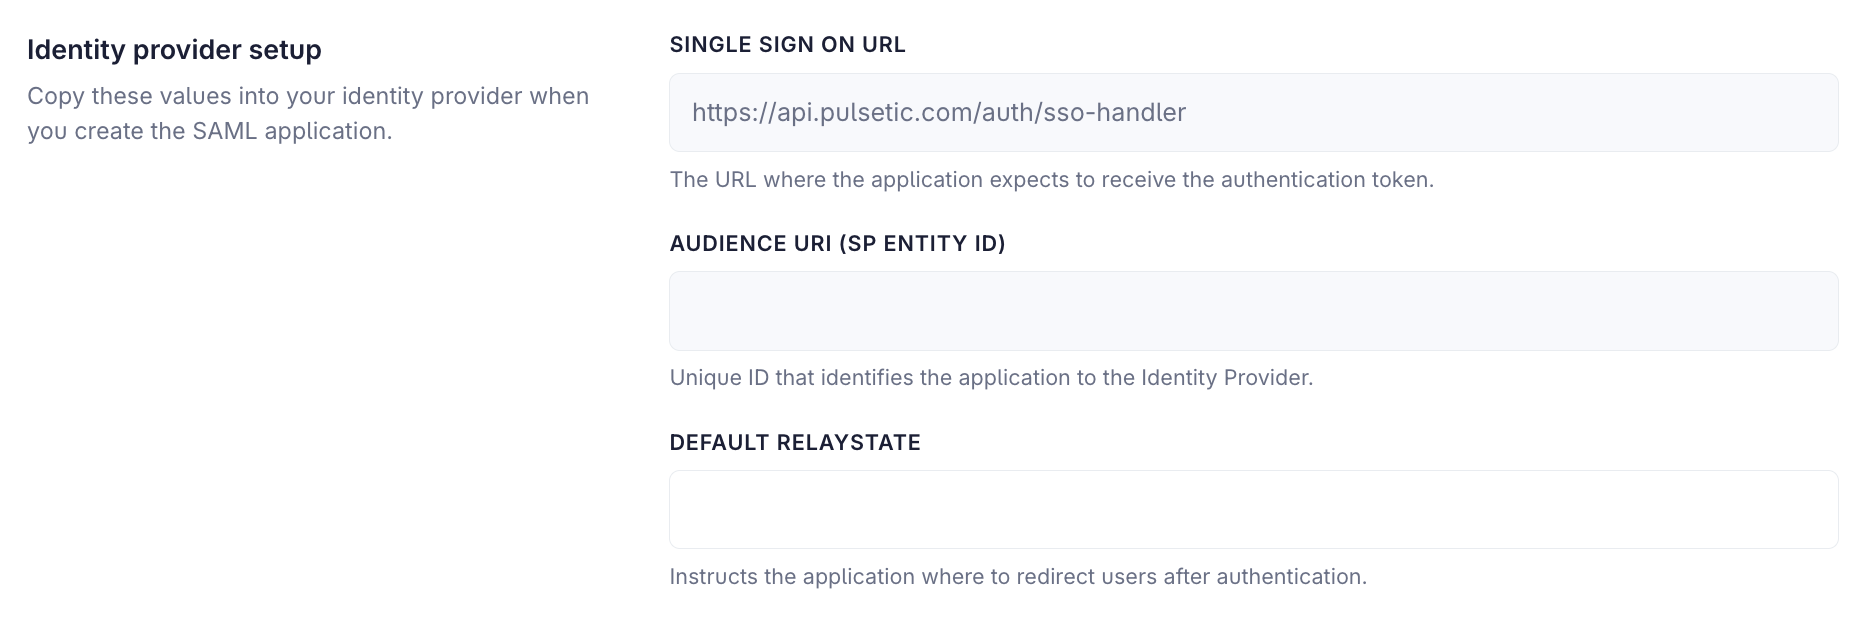The width and height of the screenshot is (1870, 634).
Task: Click the "Unique ID that identifies the application" hint
Action: pyautogui.click(x=991, y=378)
